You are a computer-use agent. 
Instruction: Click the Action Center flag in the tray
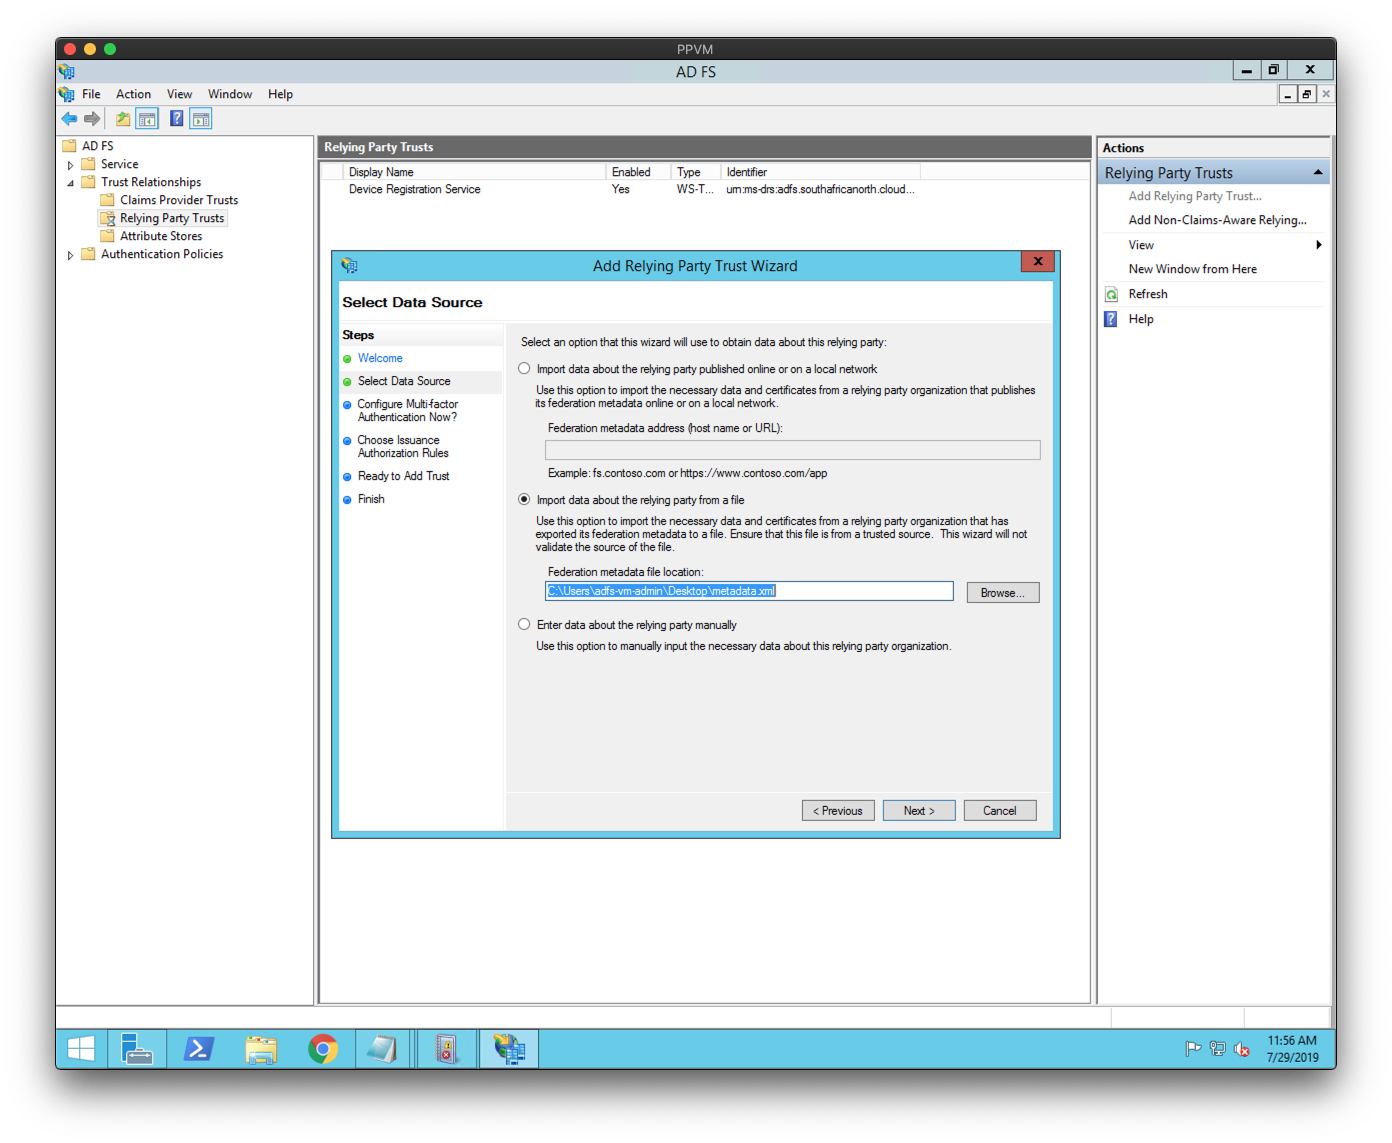coord(1193,1049)
